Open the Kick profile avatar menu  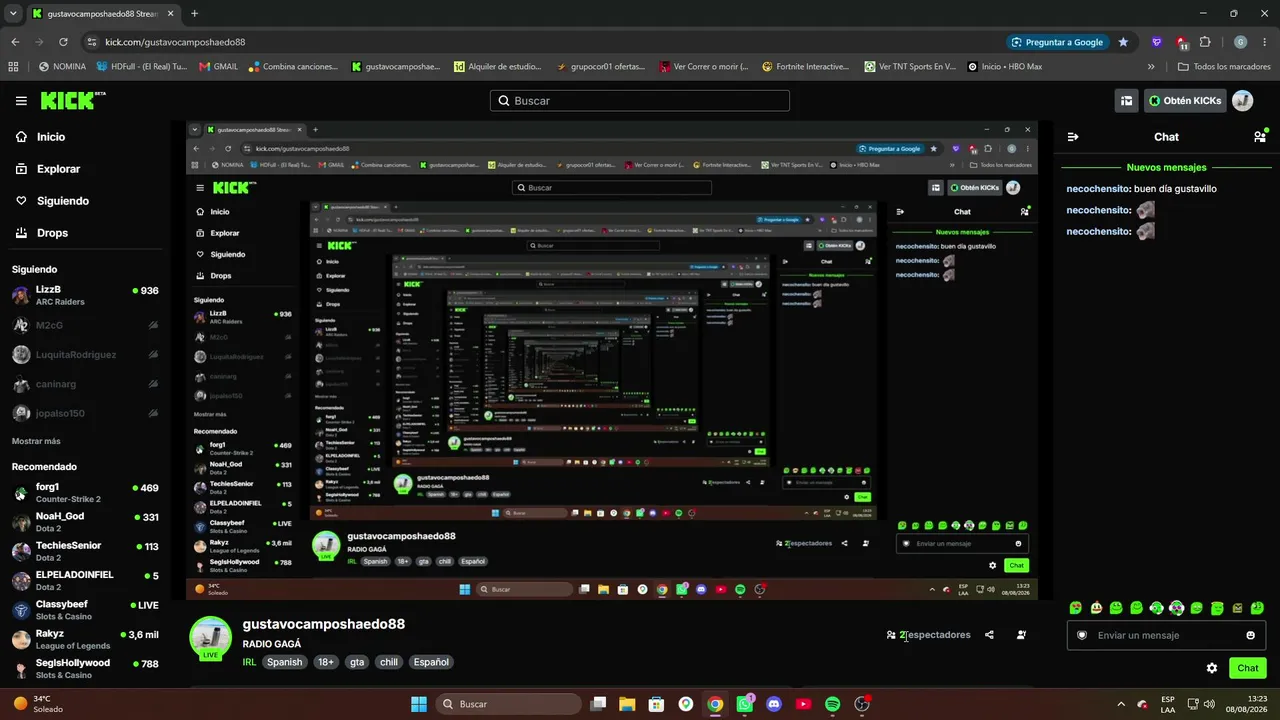click(x=1243, y=101)
